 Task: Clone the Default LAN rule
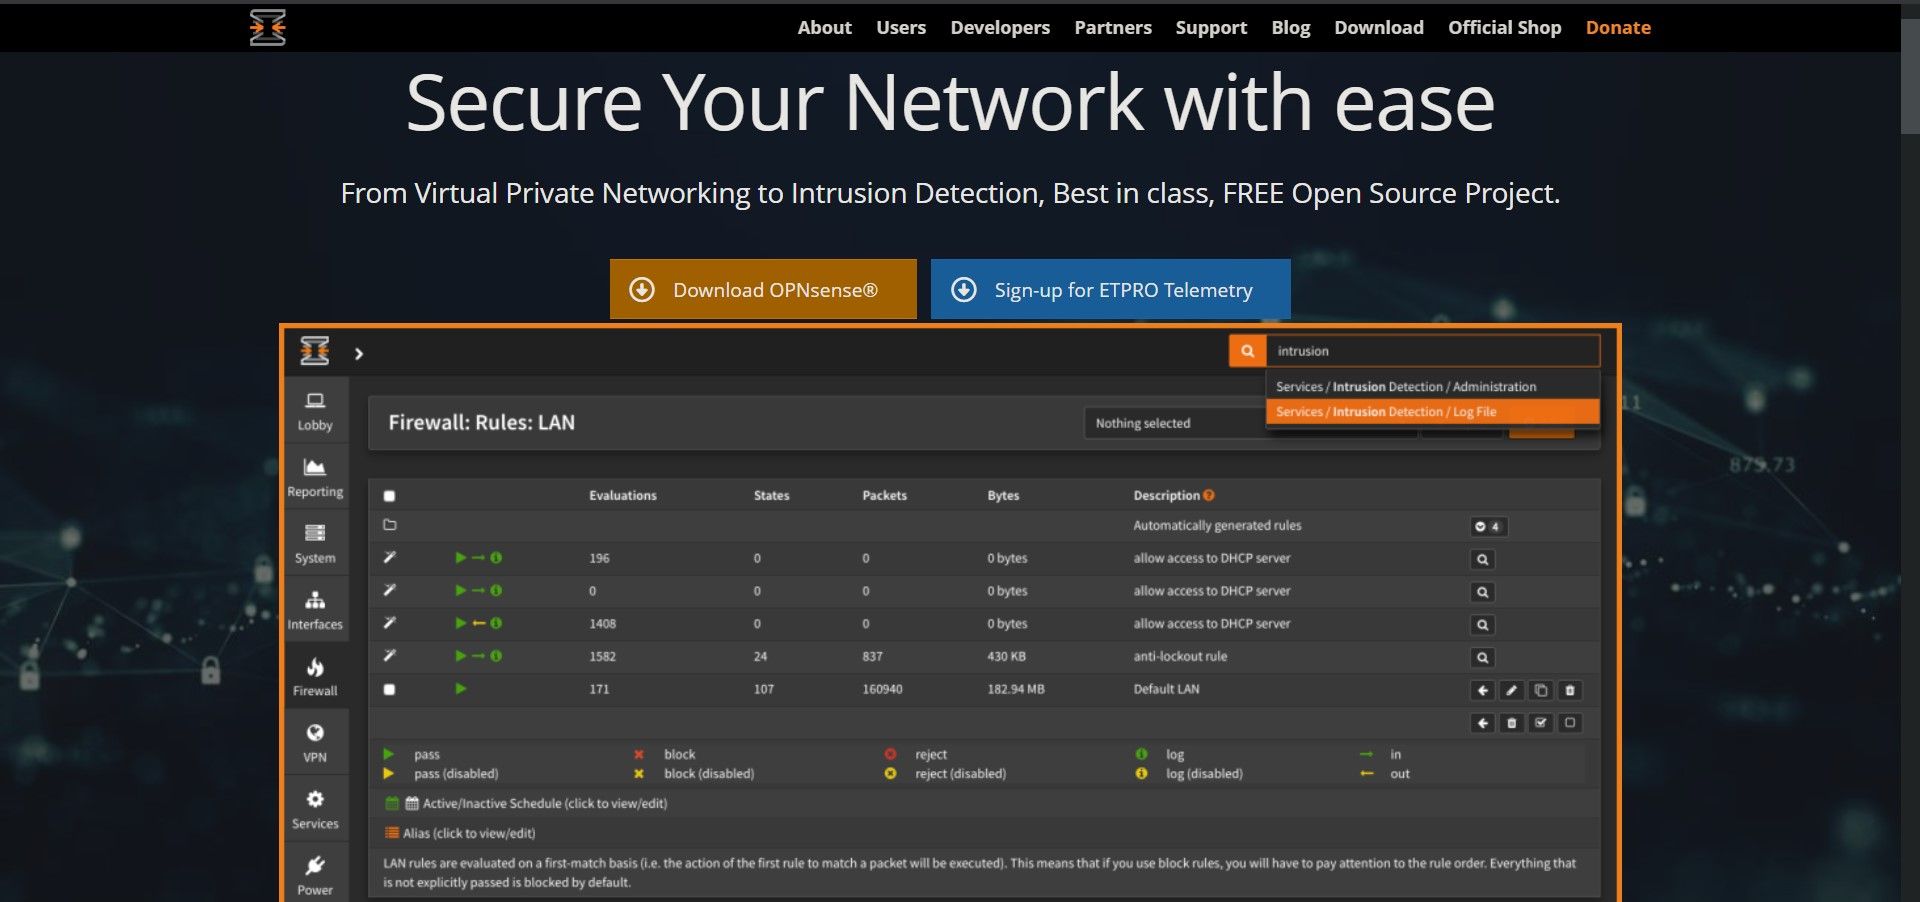tap(1541, 690)
